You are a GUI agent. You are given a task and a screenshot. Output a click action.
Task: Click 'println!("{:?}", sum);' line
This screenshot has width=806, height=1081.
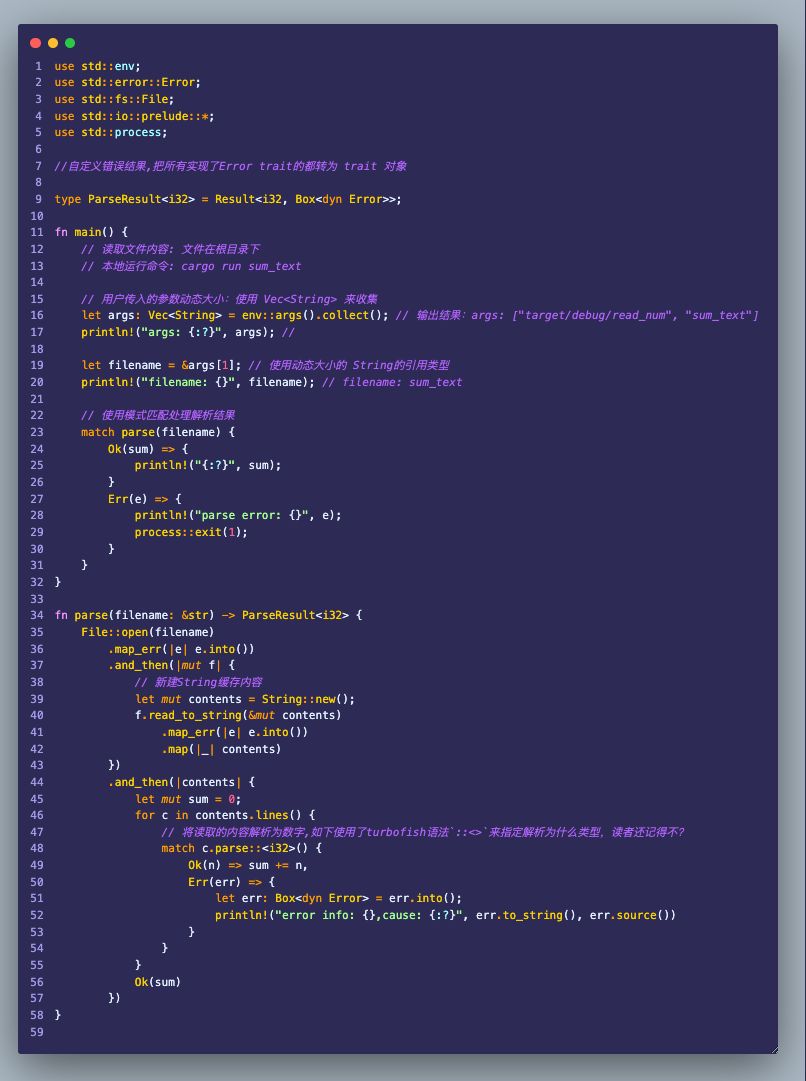(x=208, y=465)
